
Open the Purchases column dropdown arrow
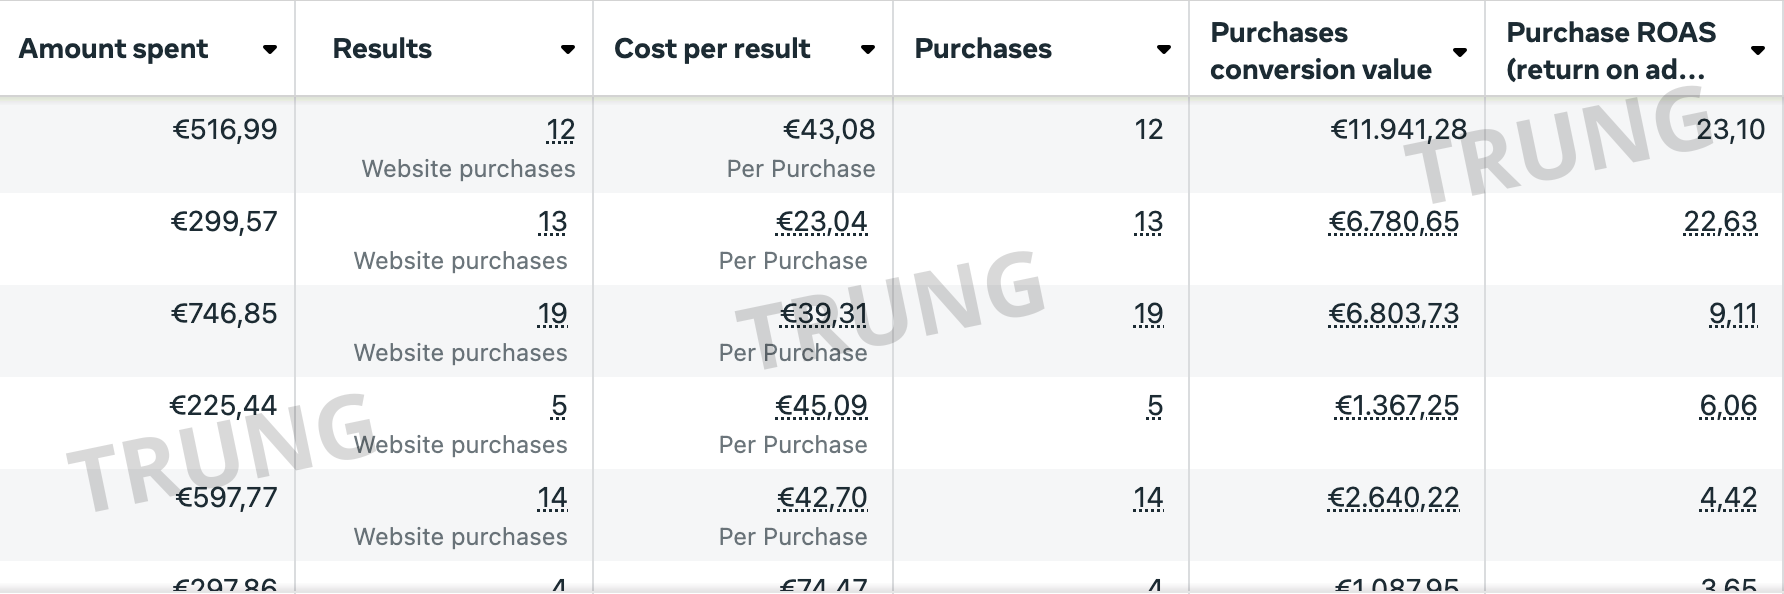click(x=1163, y=50)
